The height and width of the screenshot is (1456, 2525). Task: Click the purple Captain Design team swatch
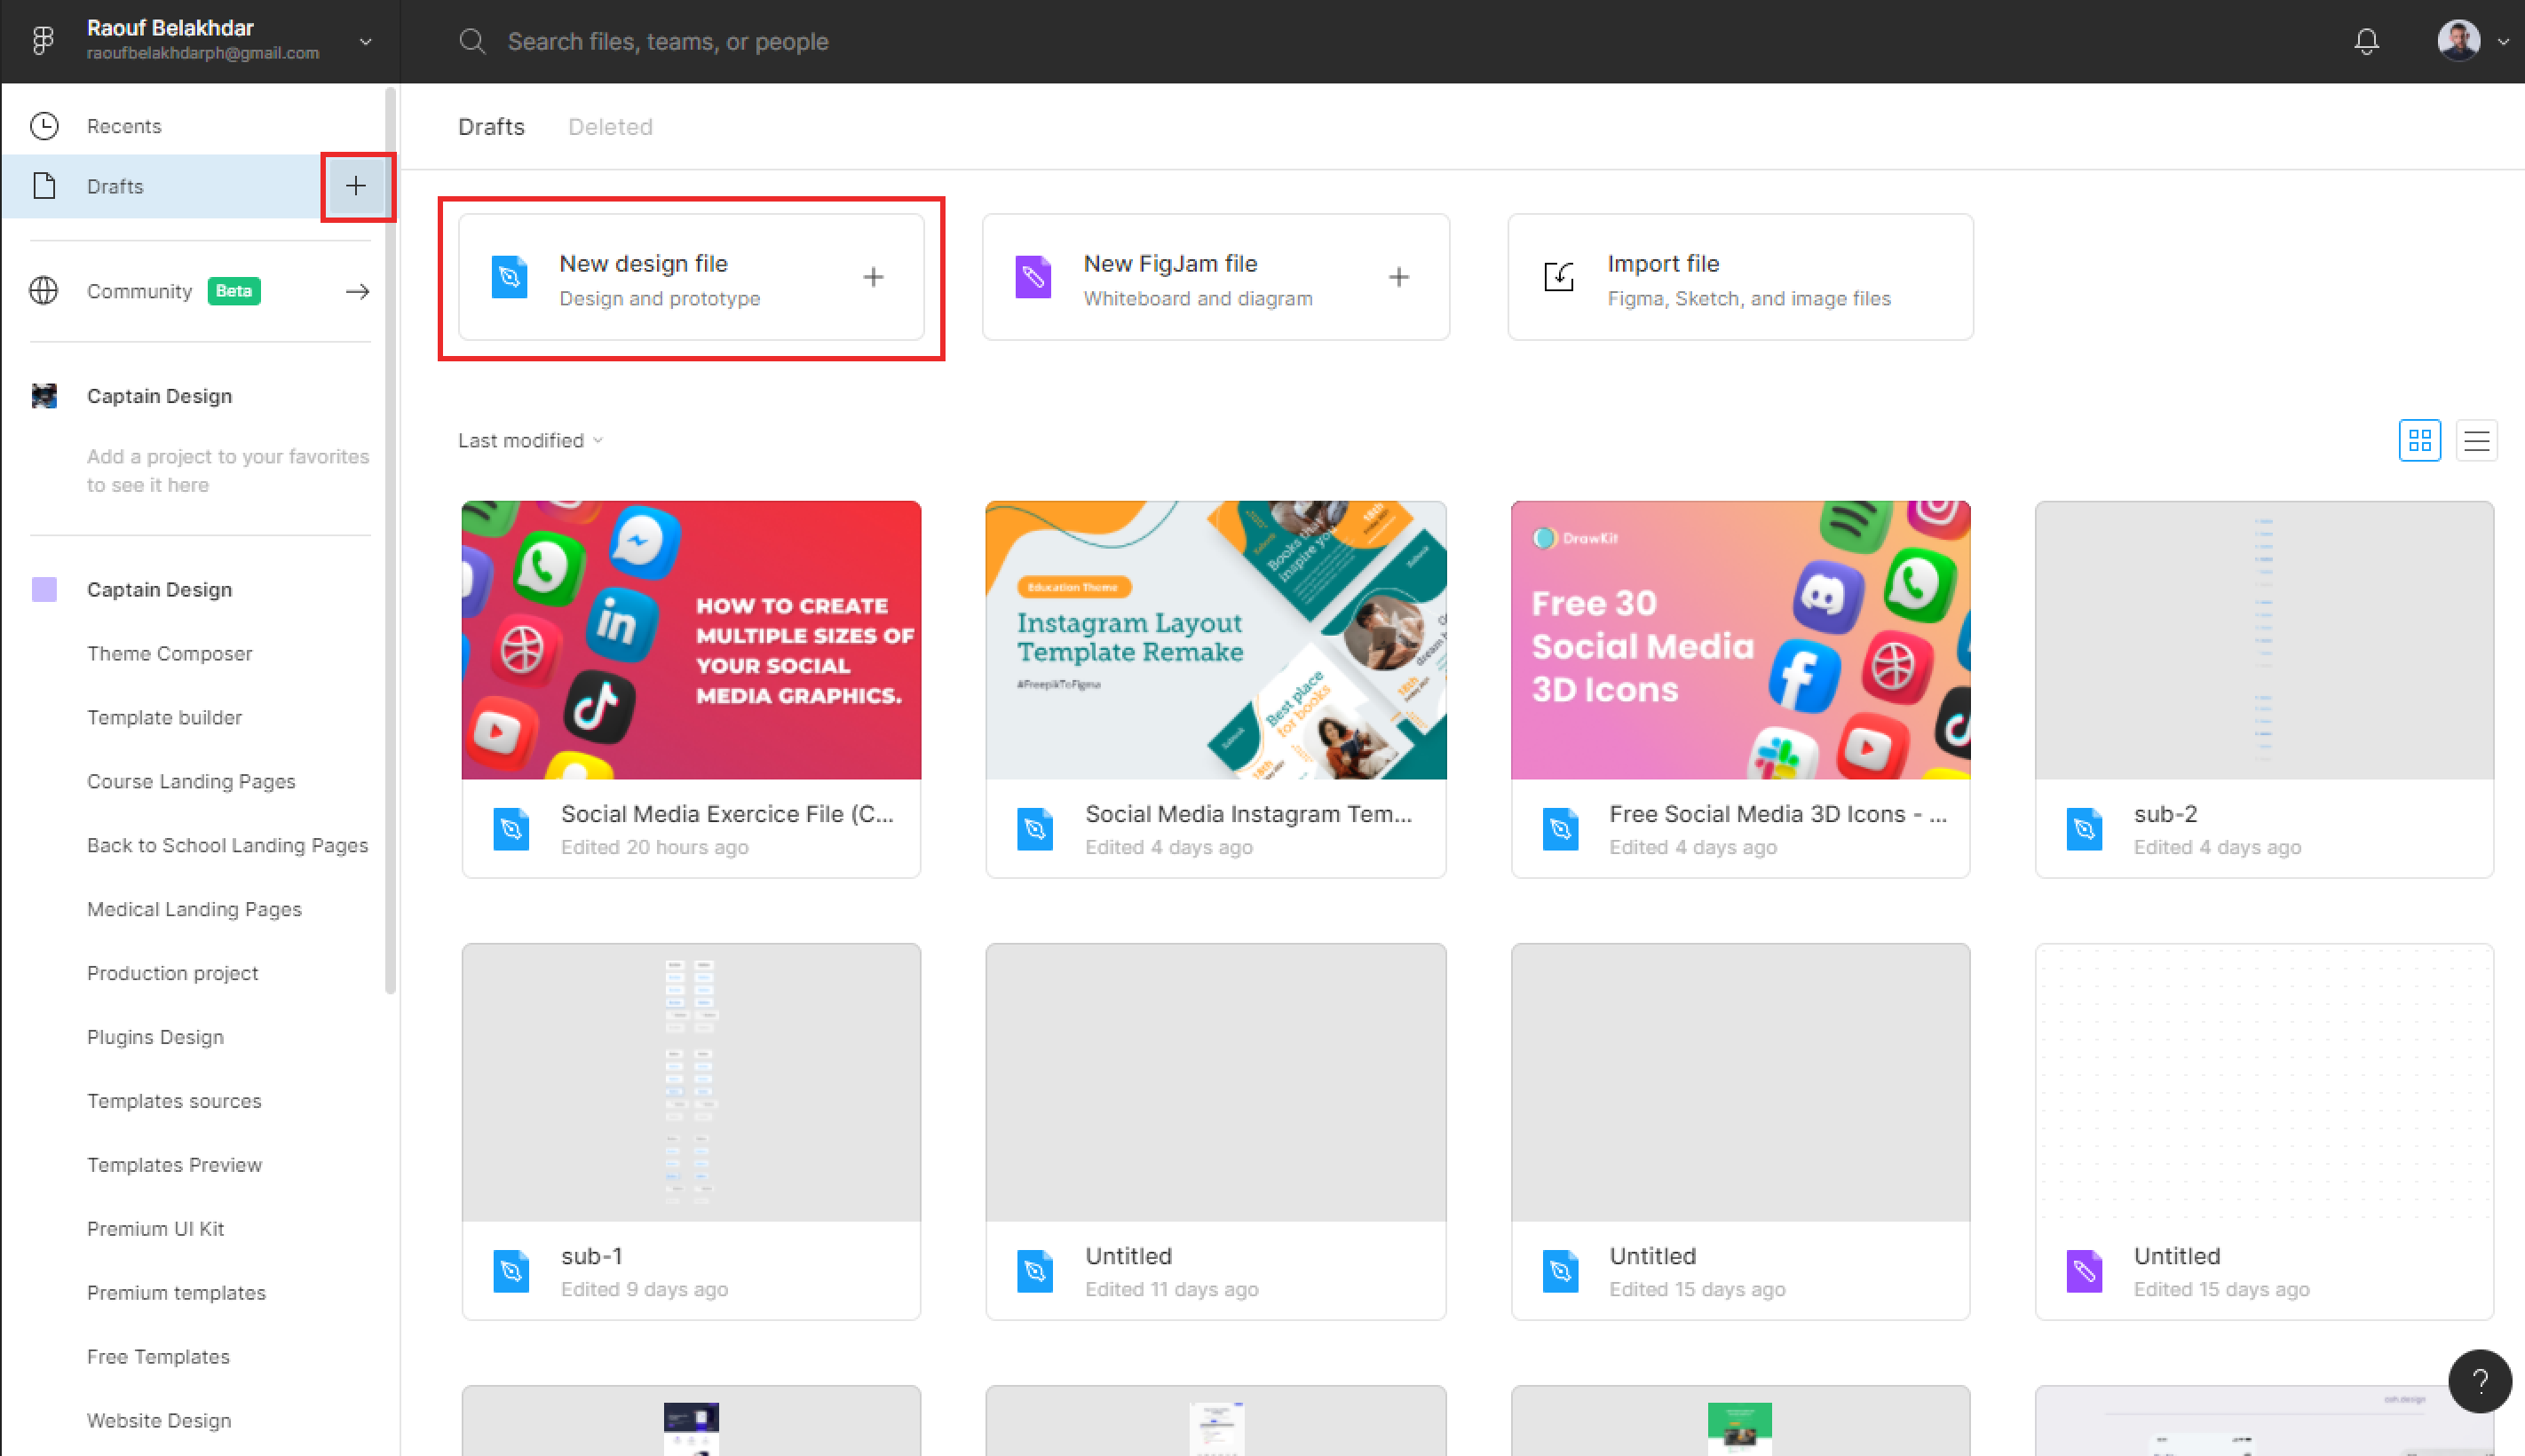point(45,589)
